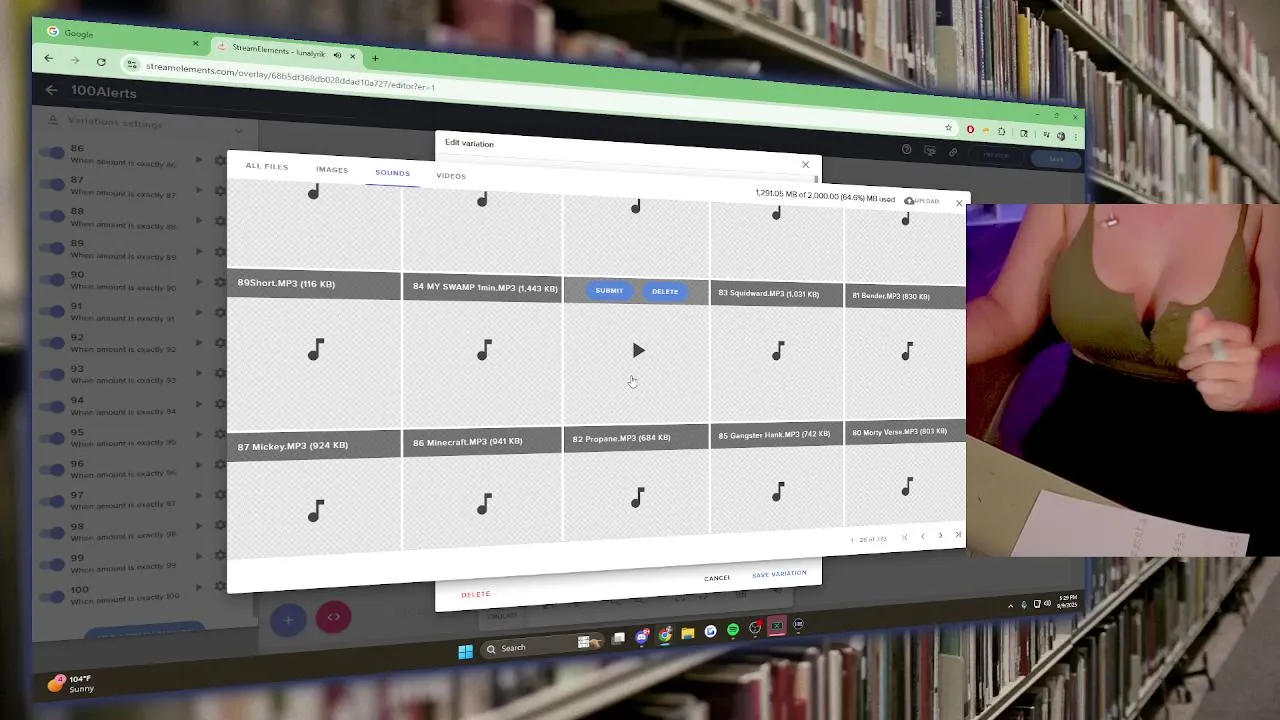Choose the 83 Squidward.MP3 sound

[777, 350]
